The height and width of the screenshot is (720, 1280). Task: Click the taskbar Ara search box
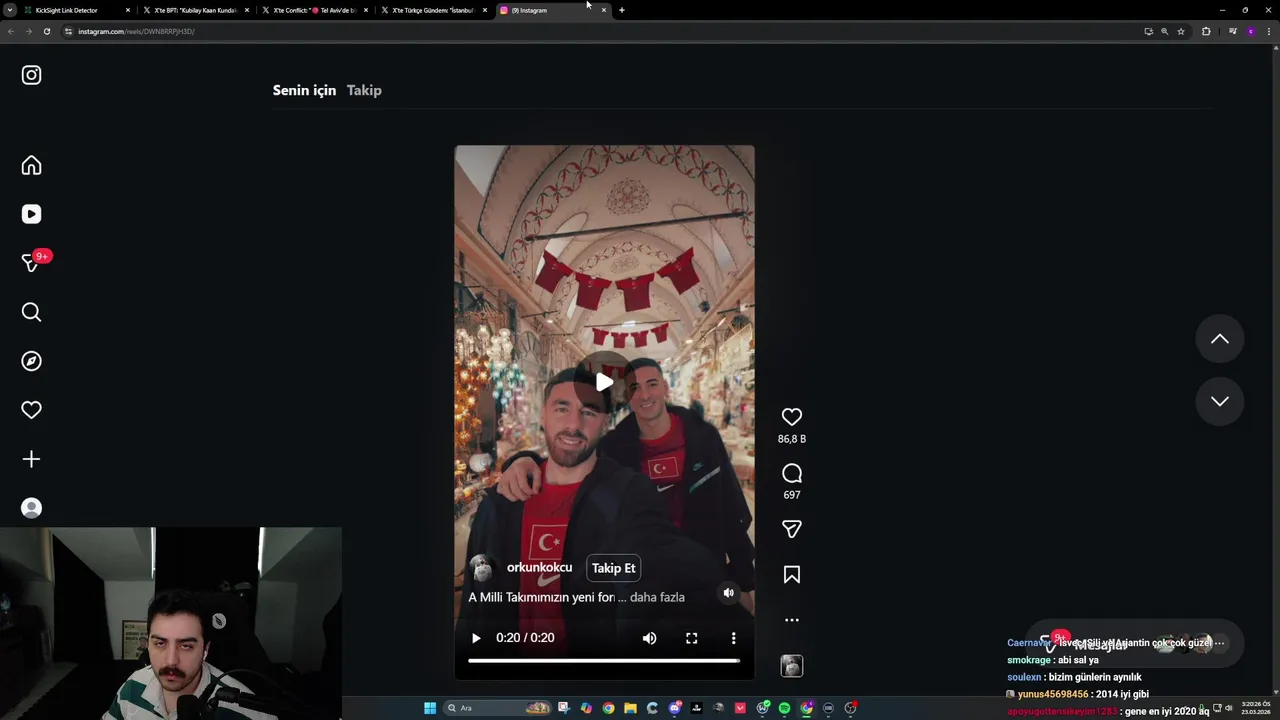pyautogui.click(x=499, y=708)
